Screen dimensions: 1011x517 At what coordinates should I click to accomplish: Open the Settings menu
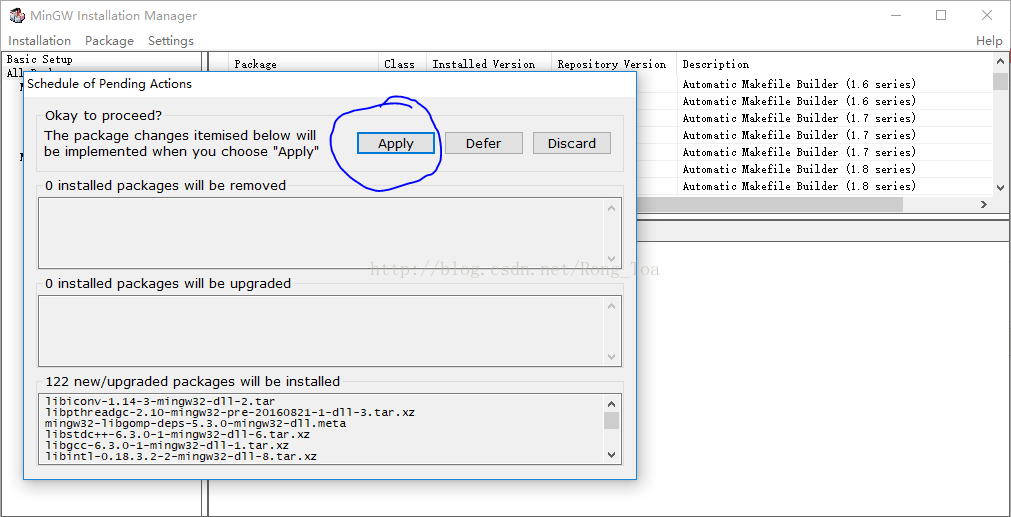click(x=171, y=41)
